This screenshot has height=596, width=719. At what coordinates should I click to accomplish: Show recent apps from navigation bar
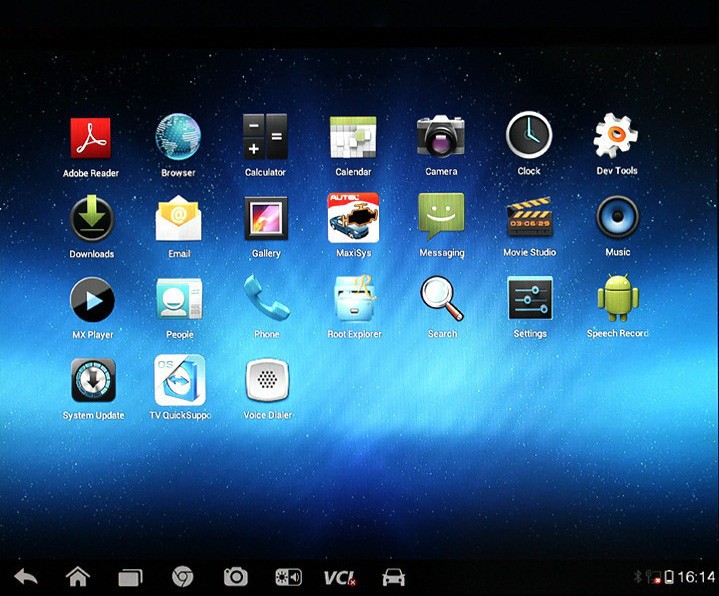130,577
